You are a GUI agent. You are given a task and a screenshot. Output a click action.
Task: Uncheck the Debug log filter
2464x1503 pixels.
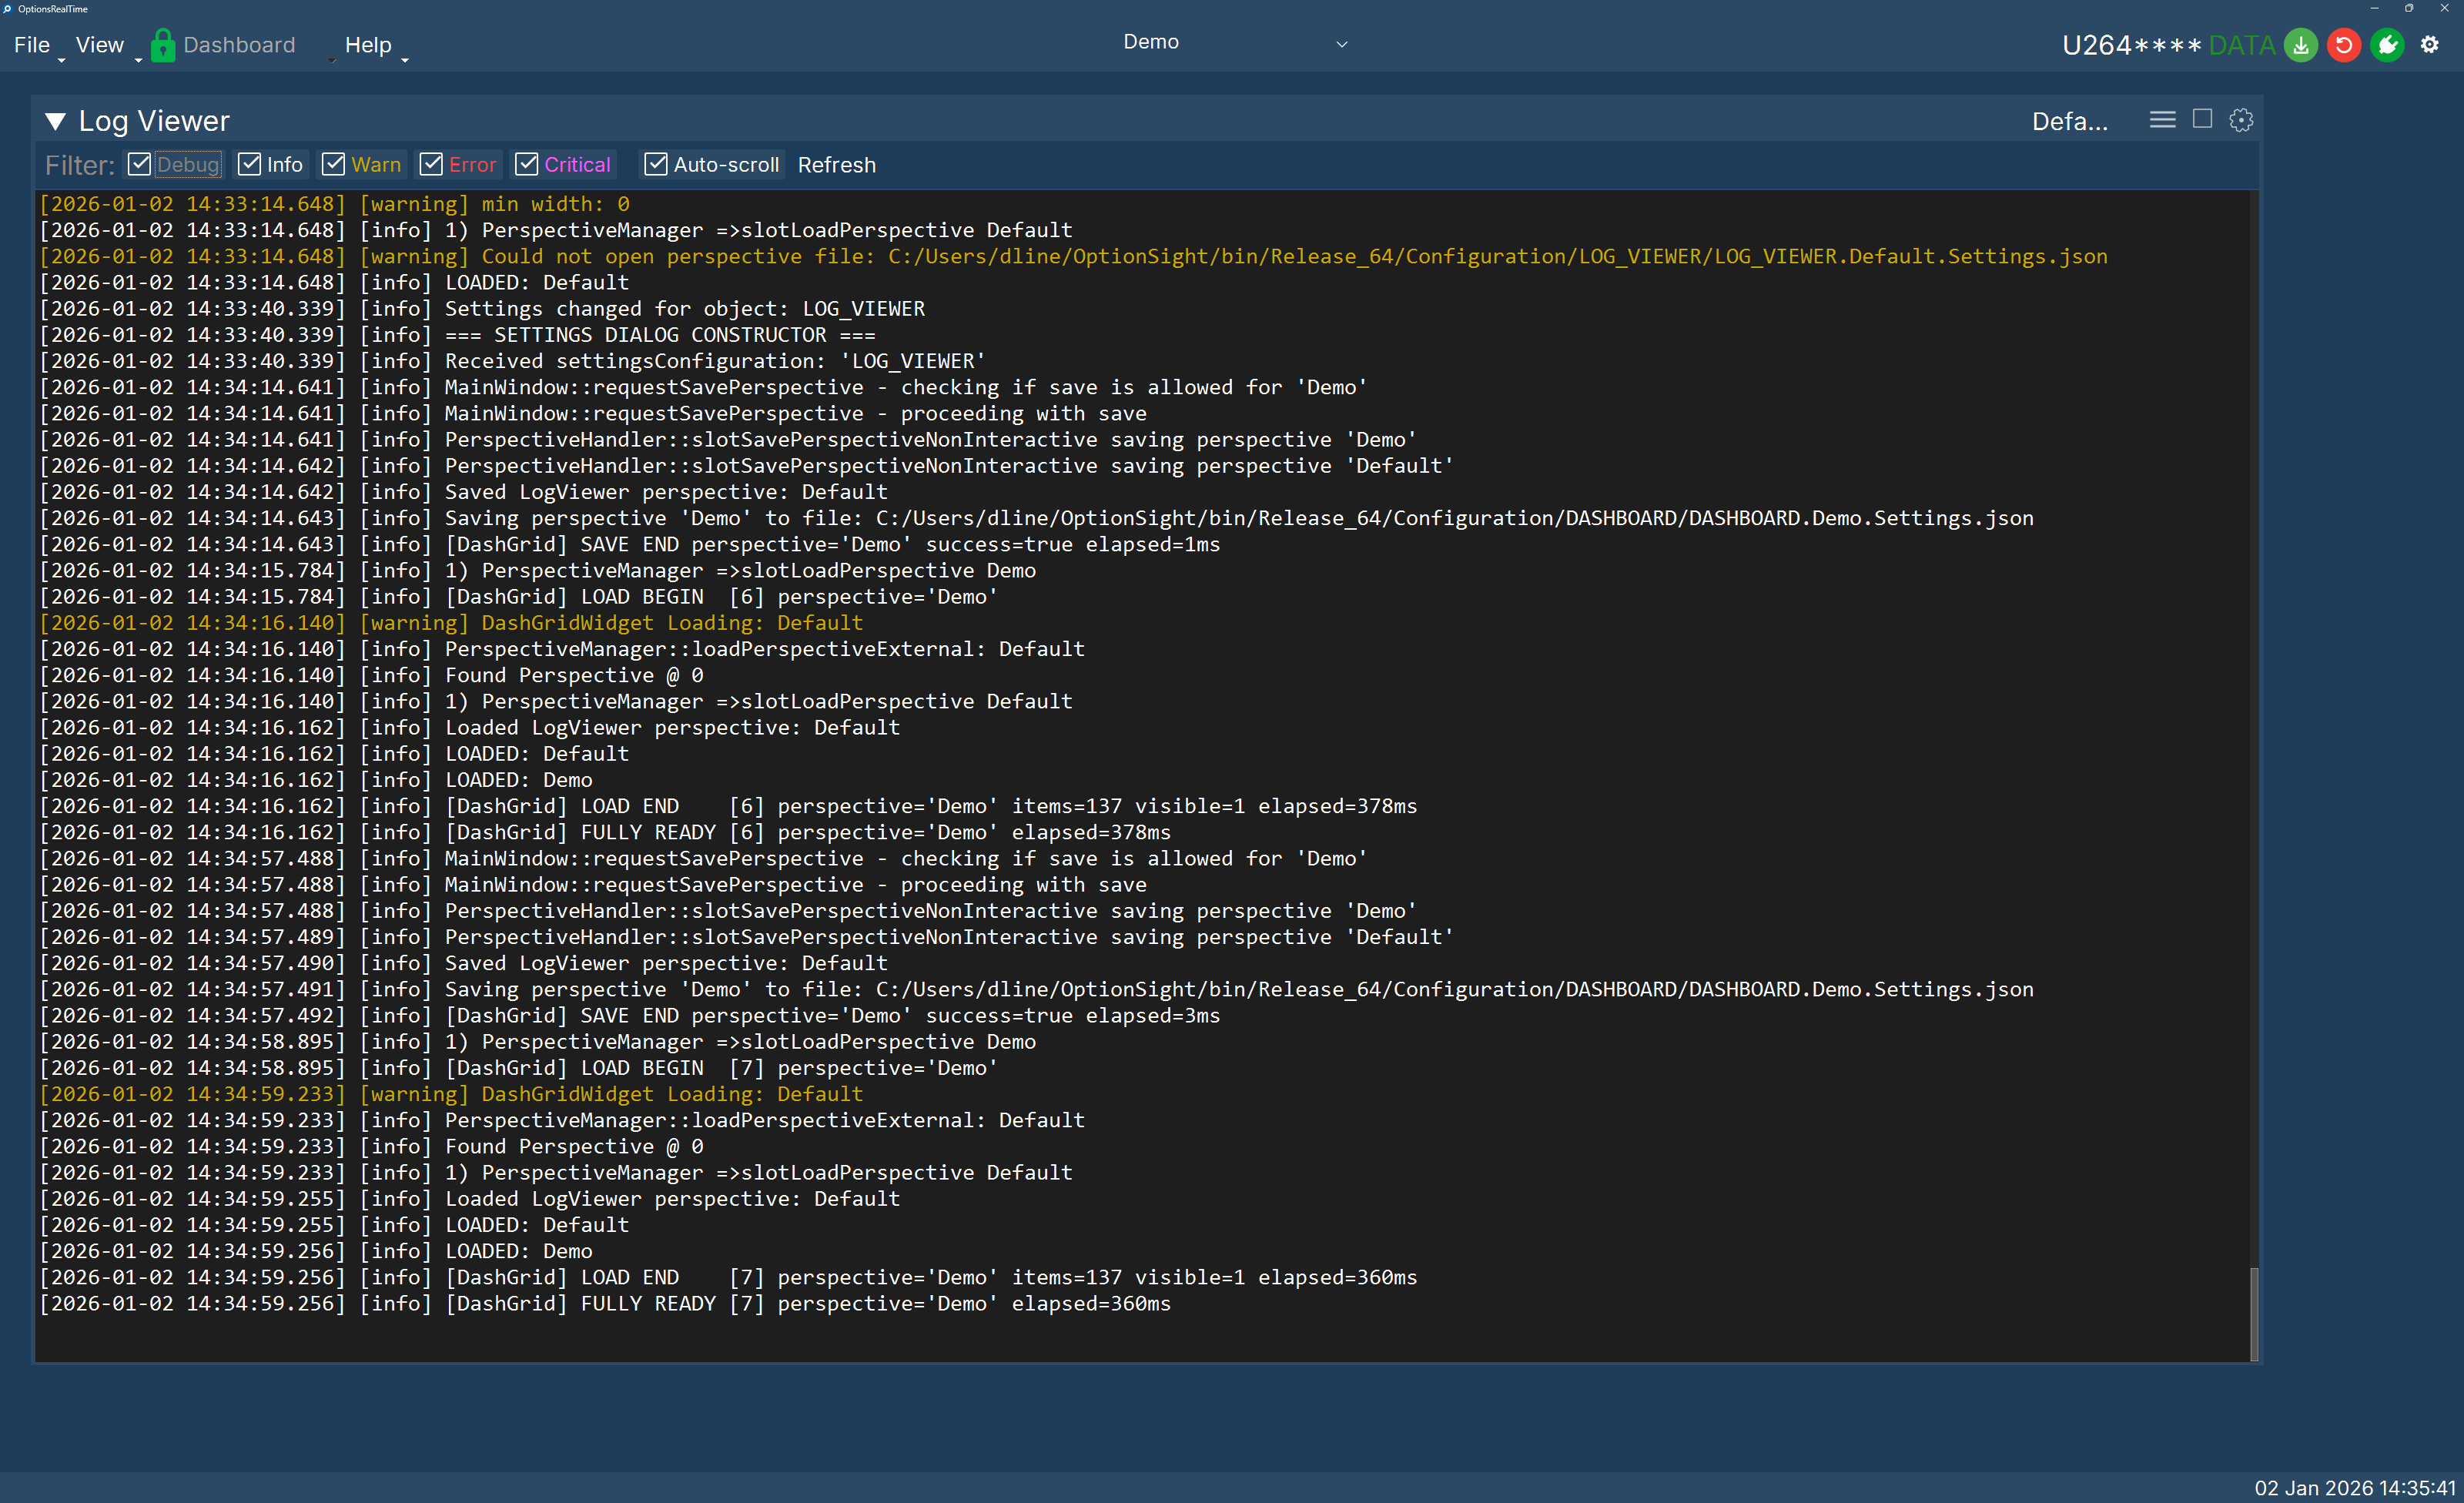[x=139, y=164]
